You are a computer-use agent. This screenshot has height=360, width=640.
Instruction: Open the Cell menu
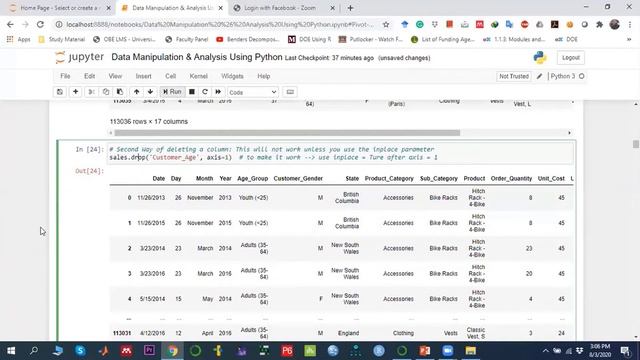171,76
